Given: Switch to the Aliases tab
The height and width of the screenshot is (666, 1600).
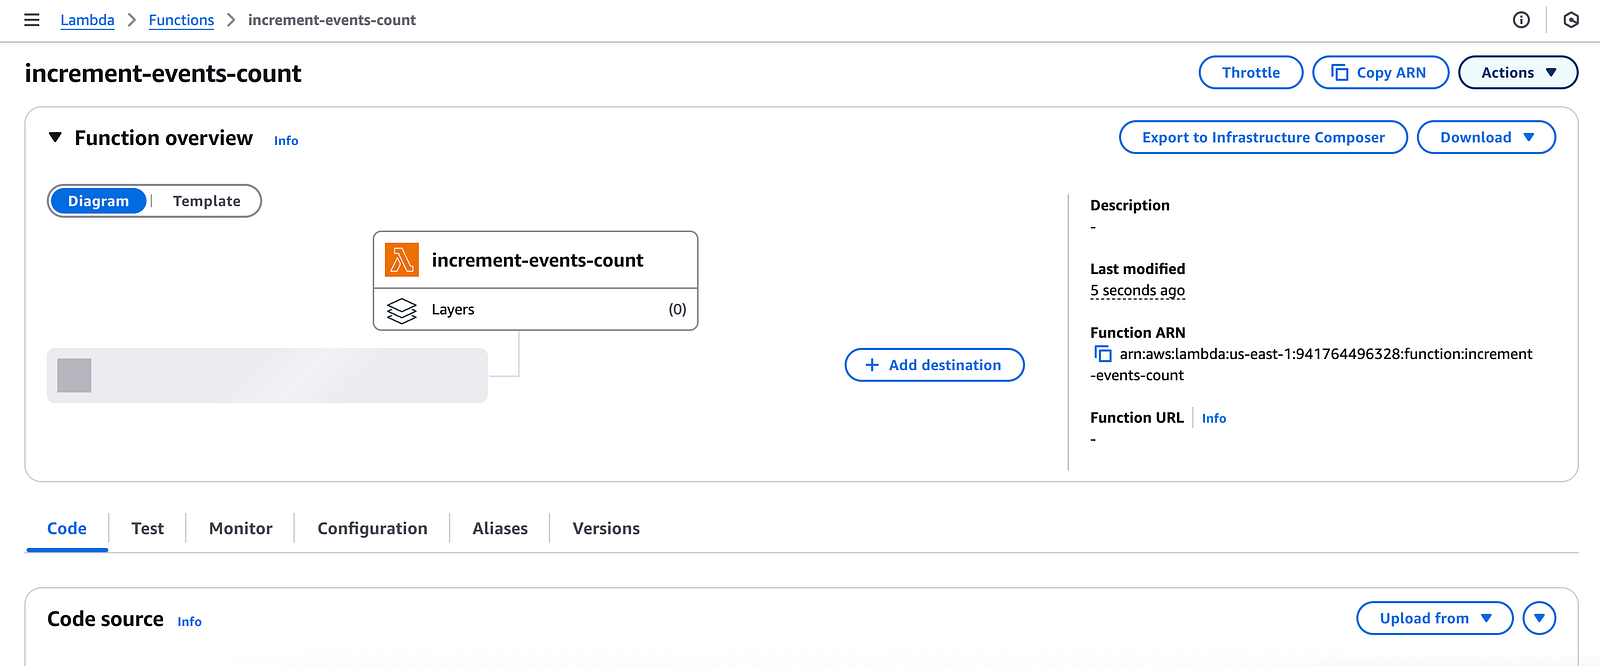Looking at the screenshot, I should click(500, 528).
